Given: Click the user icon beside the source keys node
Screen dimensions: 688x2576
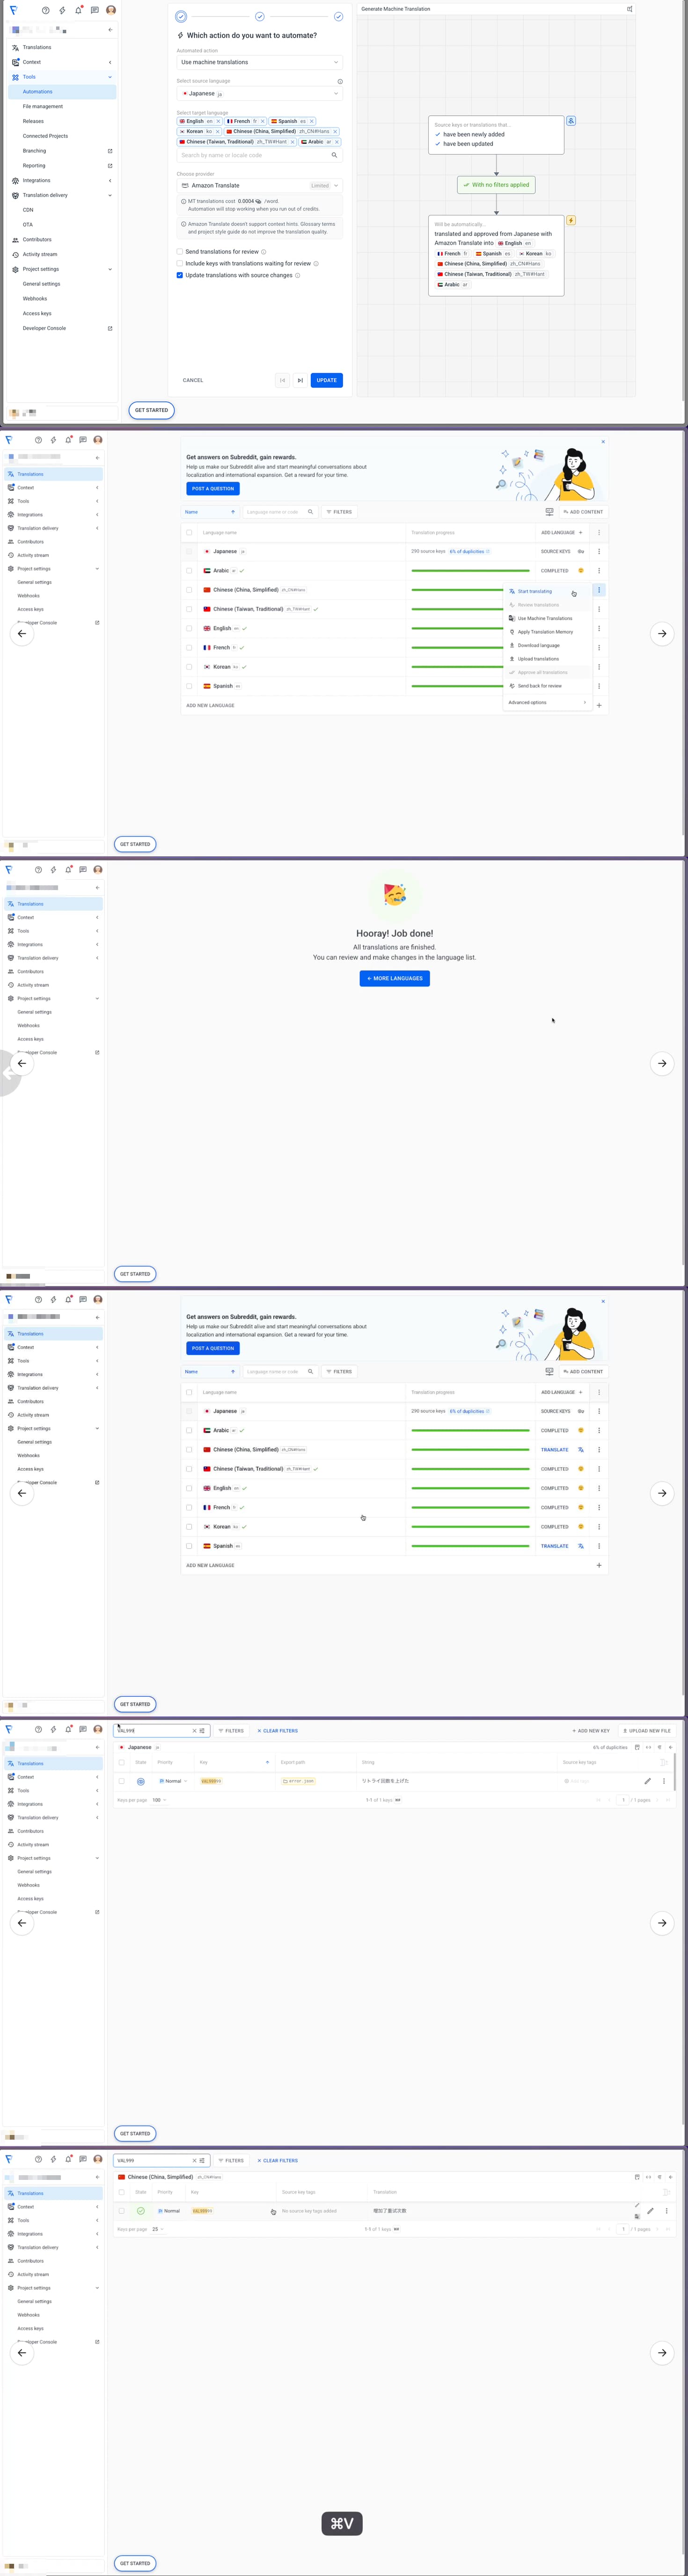Looking at the screenshot, I should tap(571, 121).
